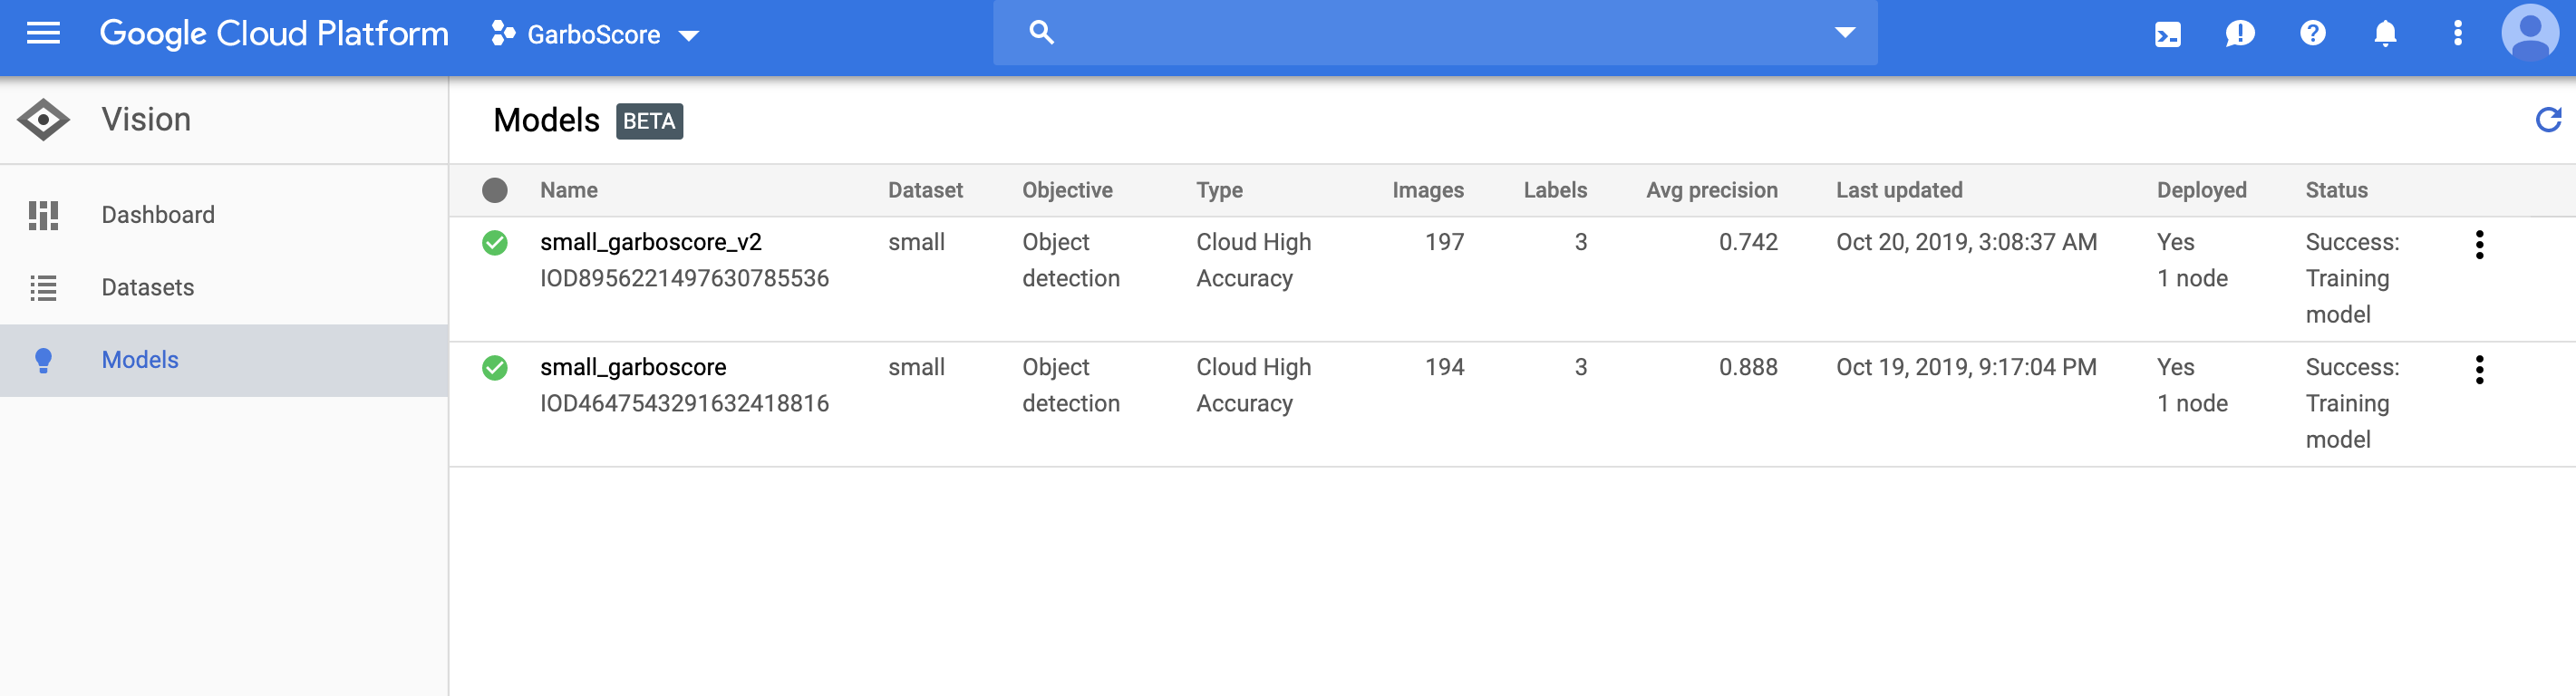Open more options for small_garboscore_v2

[2479, 245]
